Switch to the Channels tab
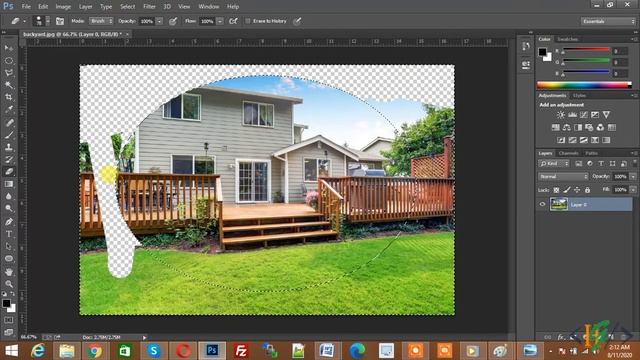The image size is (640, 360). click(569, 153)
